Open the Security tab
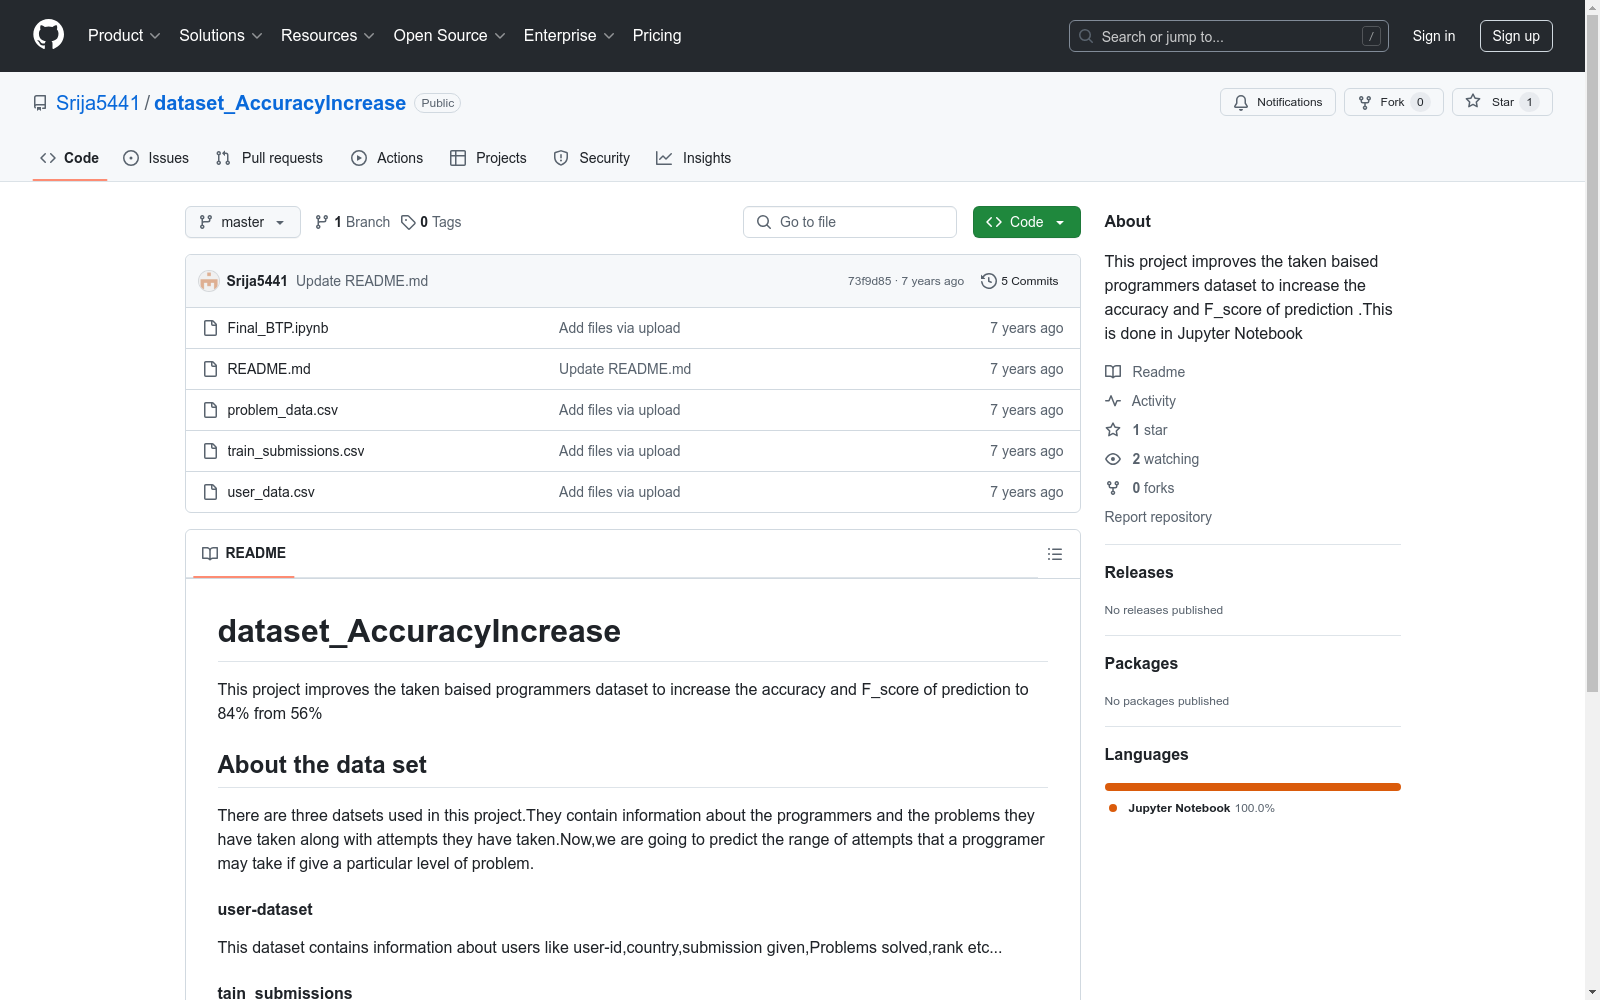 (592, 158)
